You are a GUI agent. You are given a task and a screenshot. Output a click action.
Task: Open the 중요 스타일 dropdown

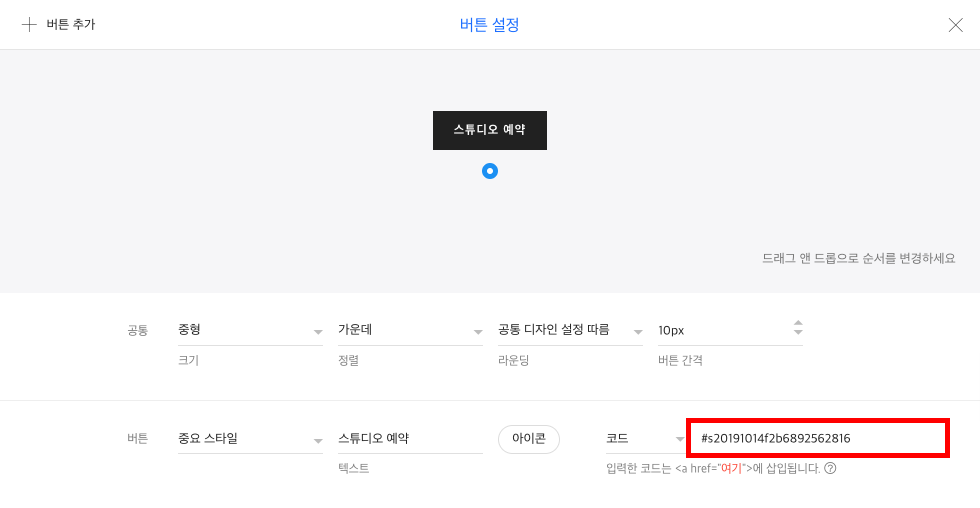[250, 439]
